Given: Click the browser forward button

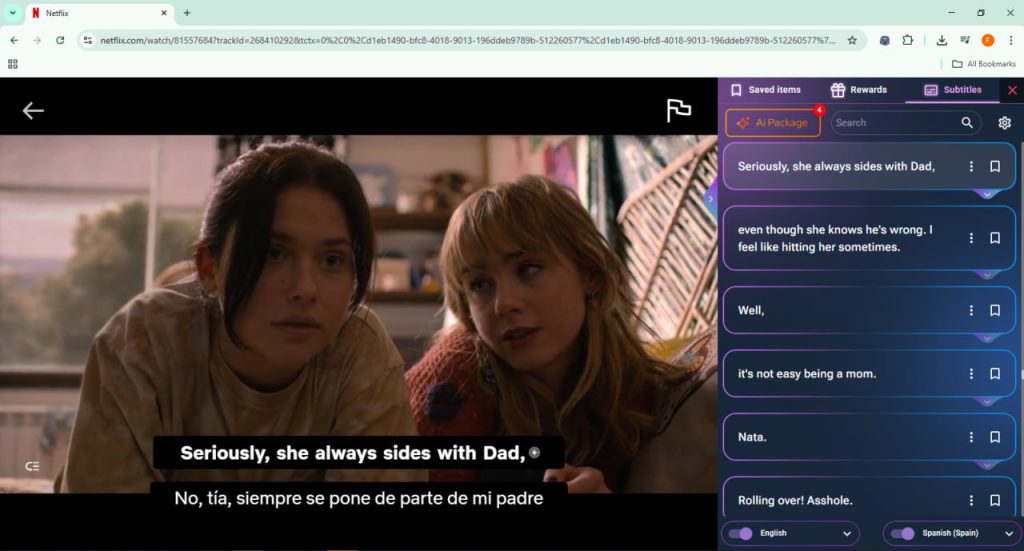Looking at the screenshot, I should tap(37, 40).
